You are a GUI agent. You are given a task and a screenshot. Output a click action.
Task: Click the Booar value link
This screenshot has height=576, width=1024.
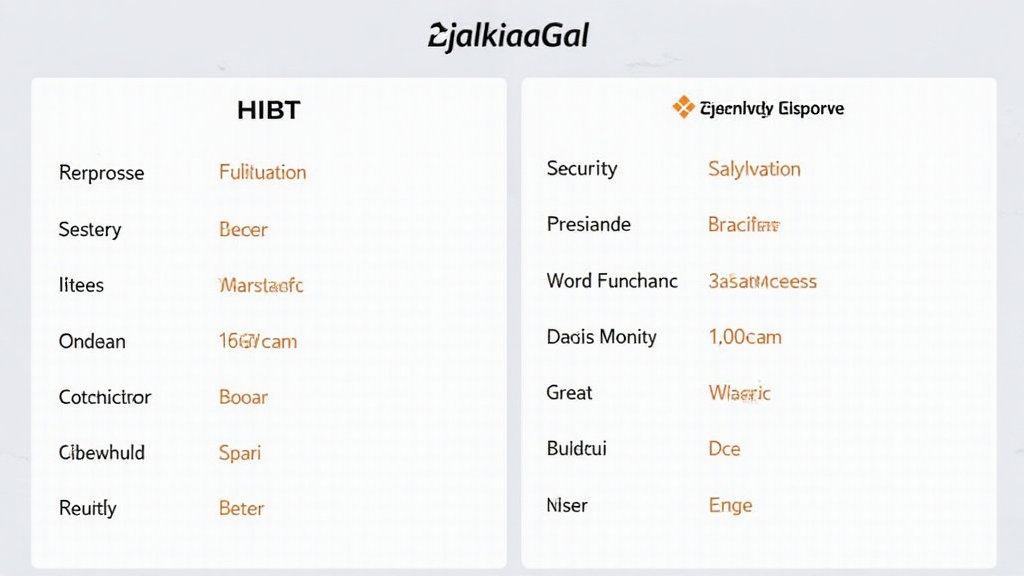pyautogui.click(x=243, y=397)
